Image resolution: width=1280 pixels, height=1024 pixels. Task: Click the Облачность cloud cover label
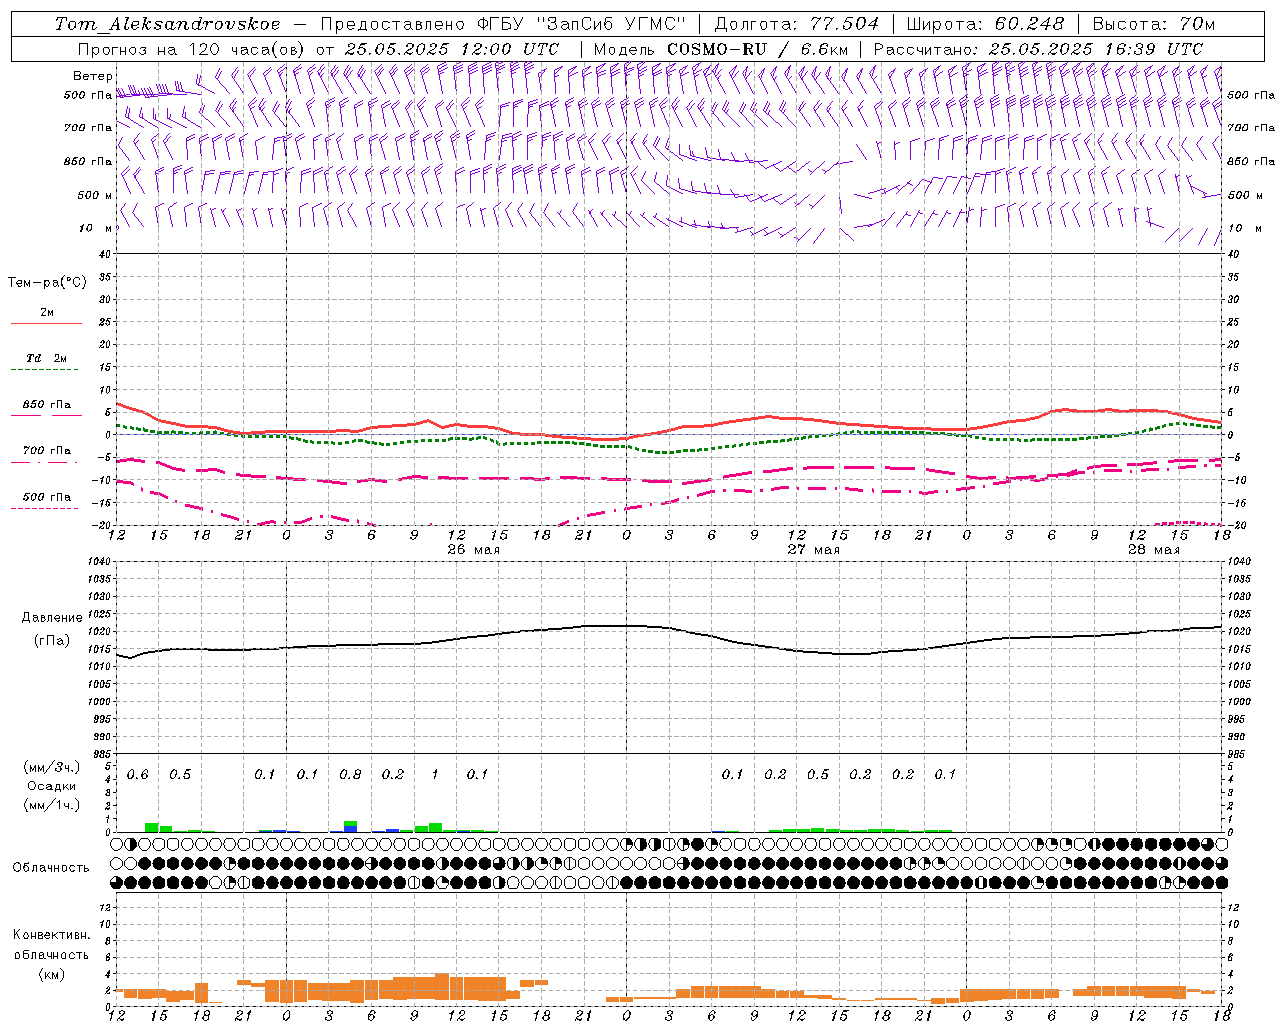click(x=51, y=868)
